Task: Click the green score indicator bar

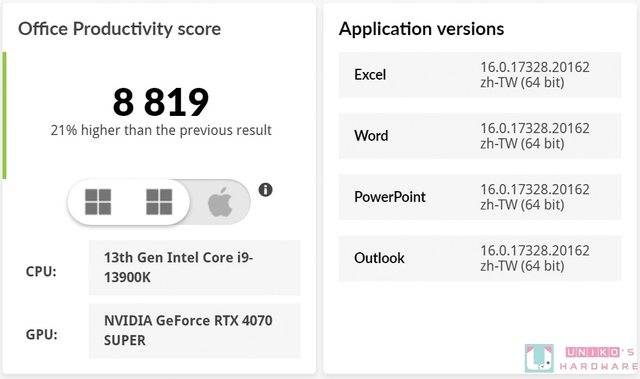Action: click(4, 115)
